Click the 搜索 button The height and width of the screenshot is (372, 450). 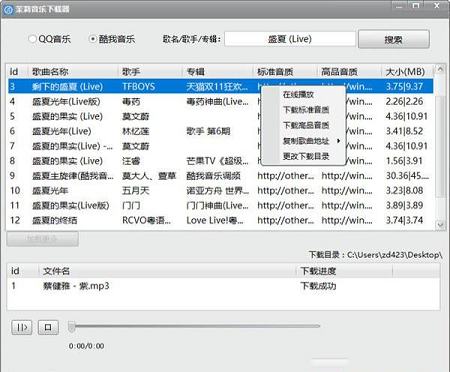(x=393, y=40)
